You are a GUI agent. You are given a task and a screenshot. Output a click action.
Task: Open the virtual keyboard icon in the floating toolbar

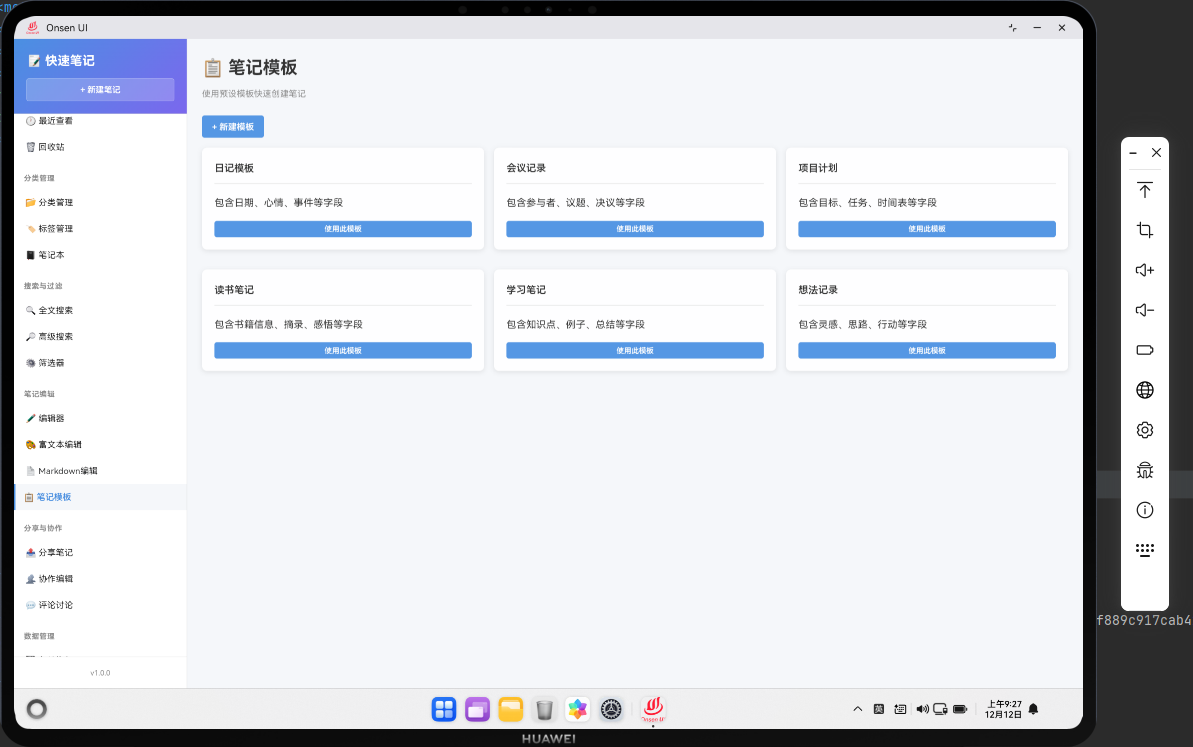point(1144,549)
